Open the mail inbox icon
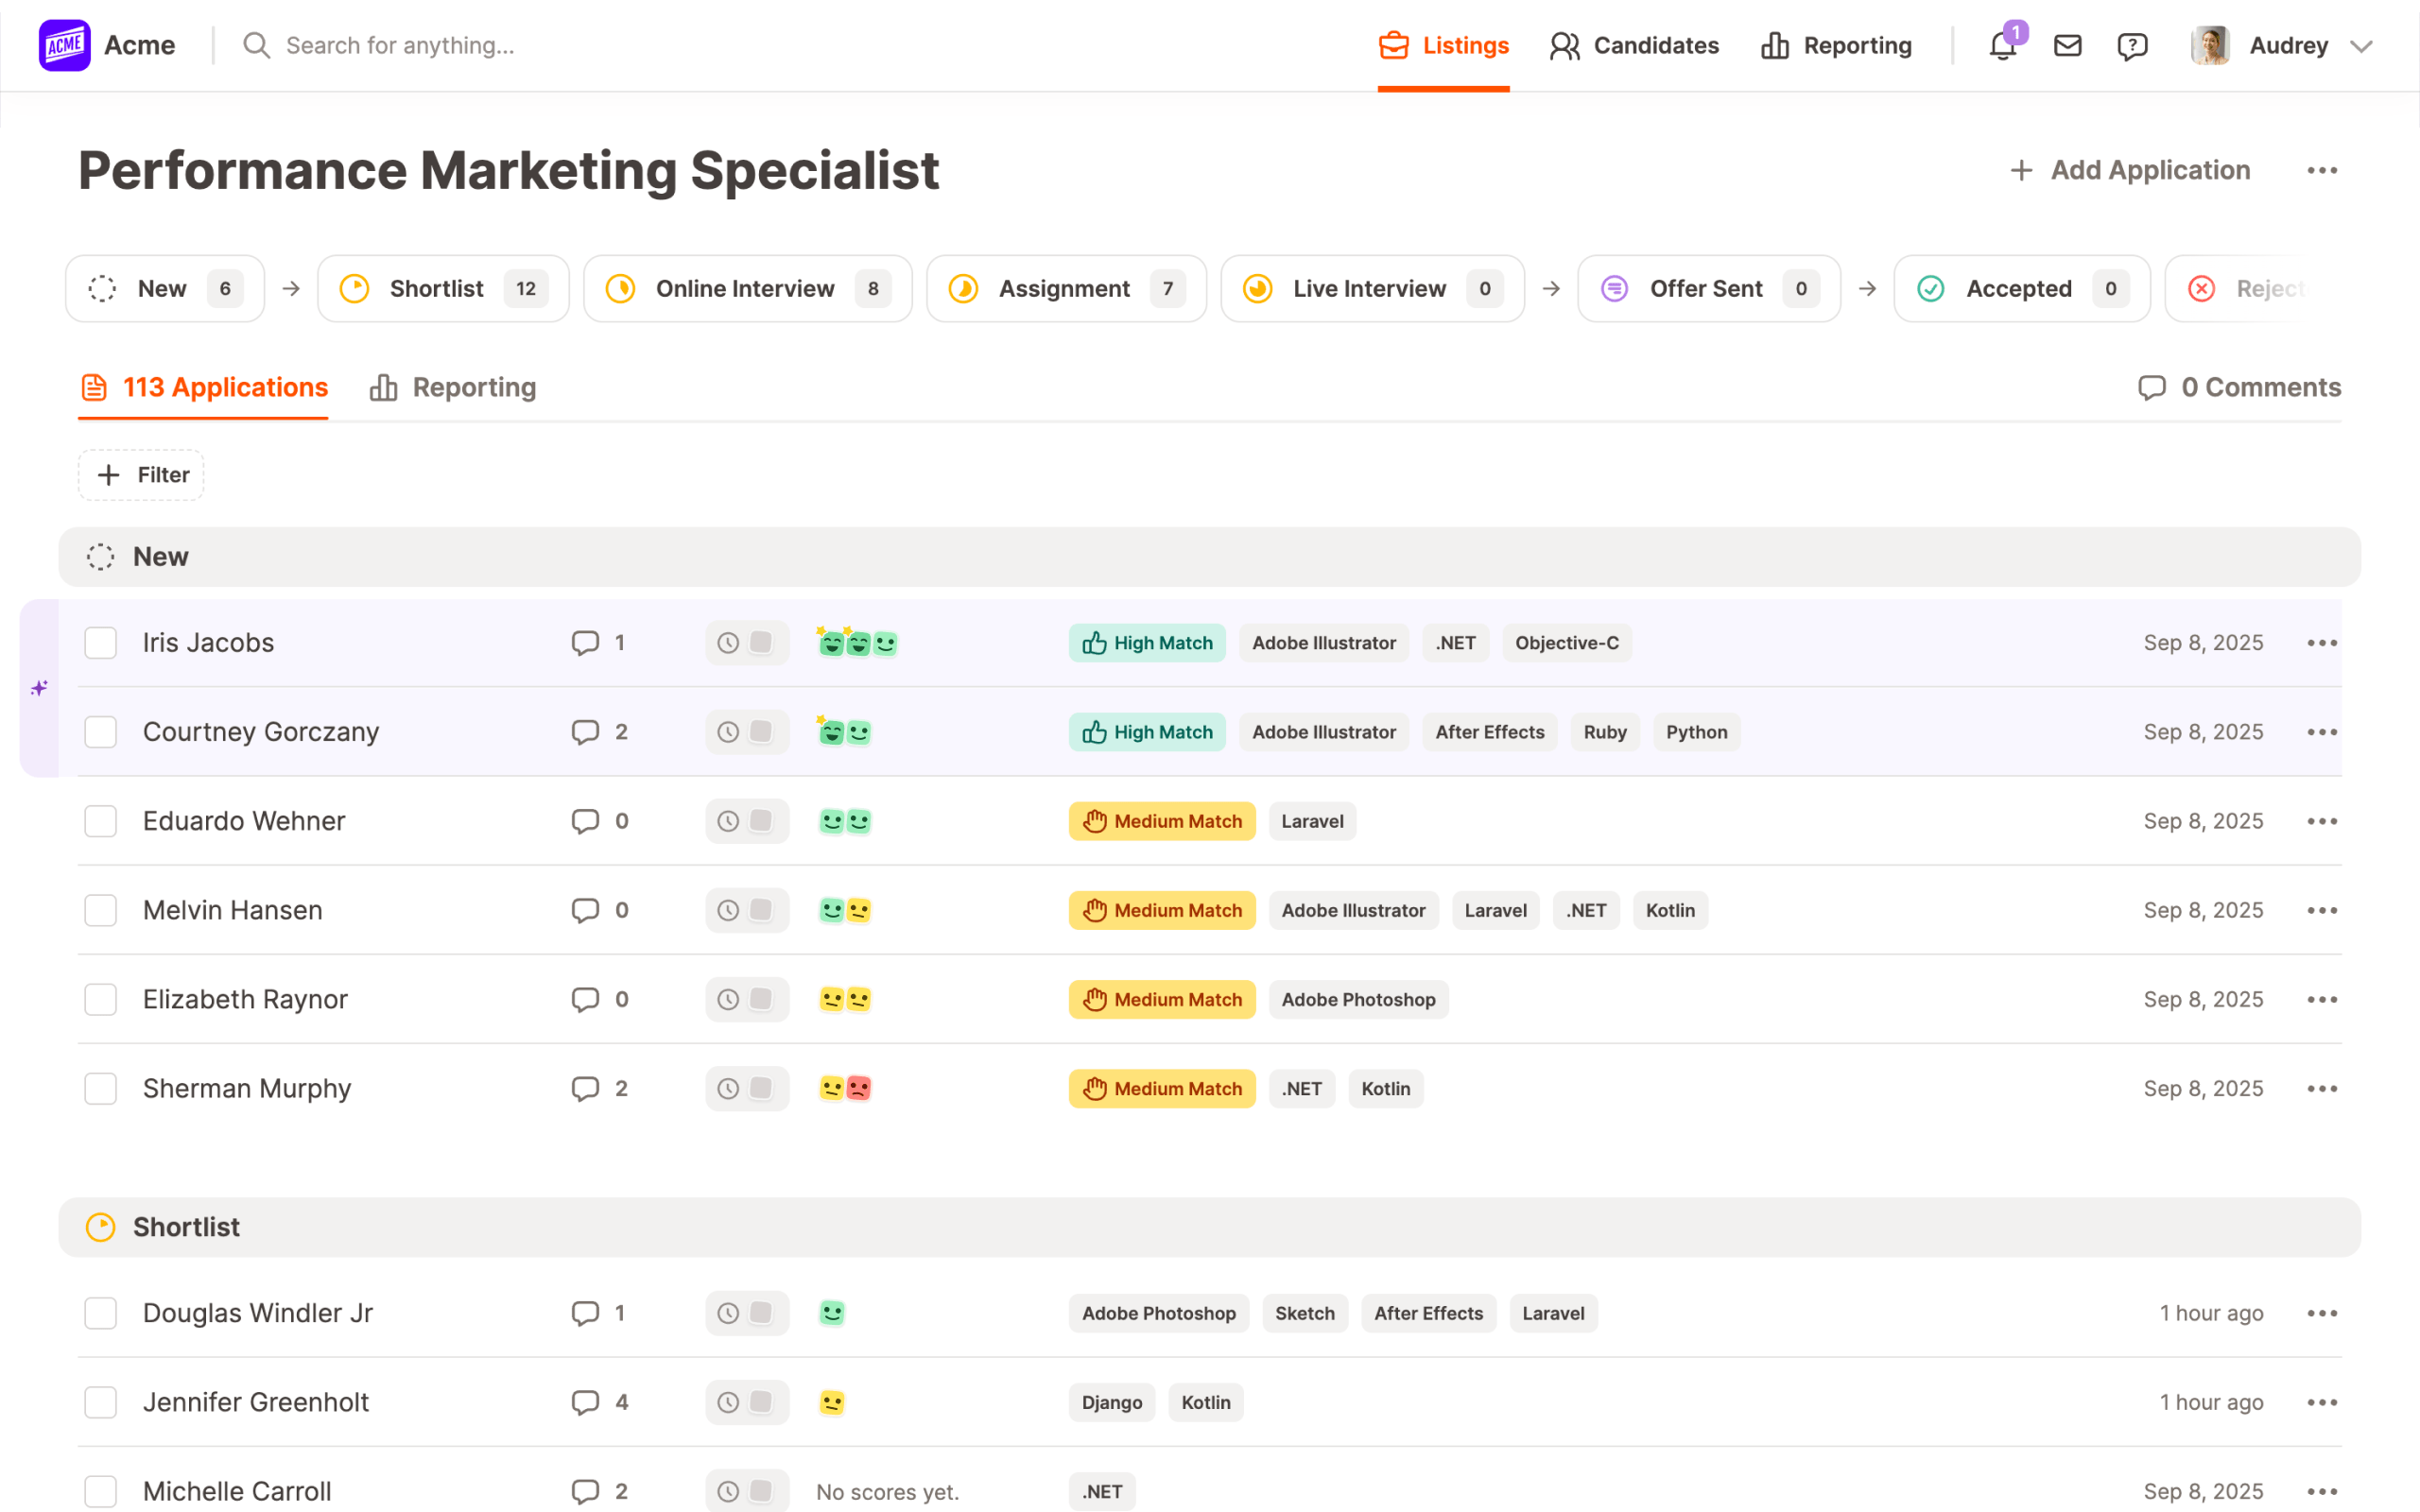Image resolution: width=2420 pixels, height=1512 pixels. pyautogui.click(x=2067, y=46)
